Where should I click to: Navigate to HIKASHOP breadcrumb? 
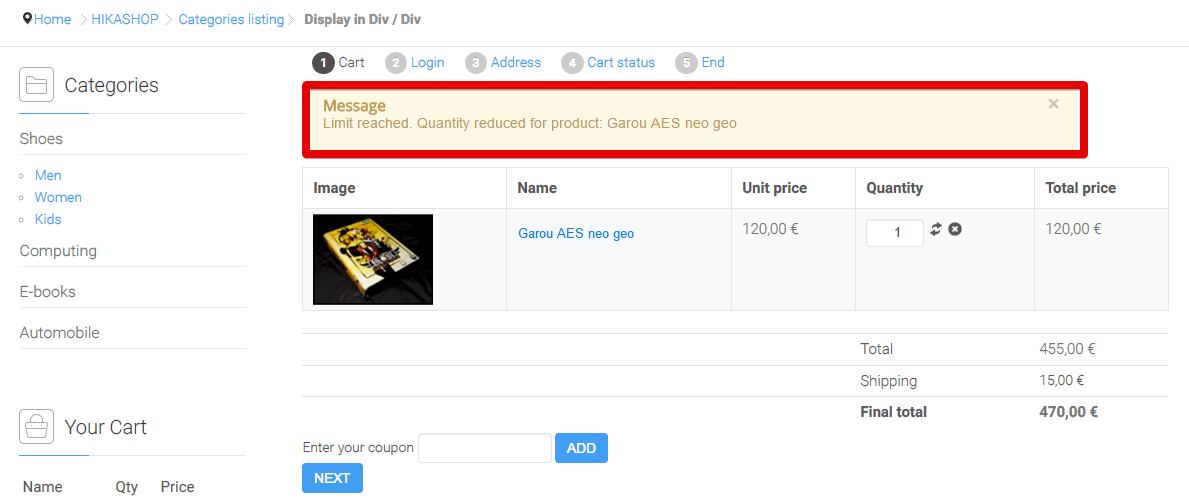(125, 20)
